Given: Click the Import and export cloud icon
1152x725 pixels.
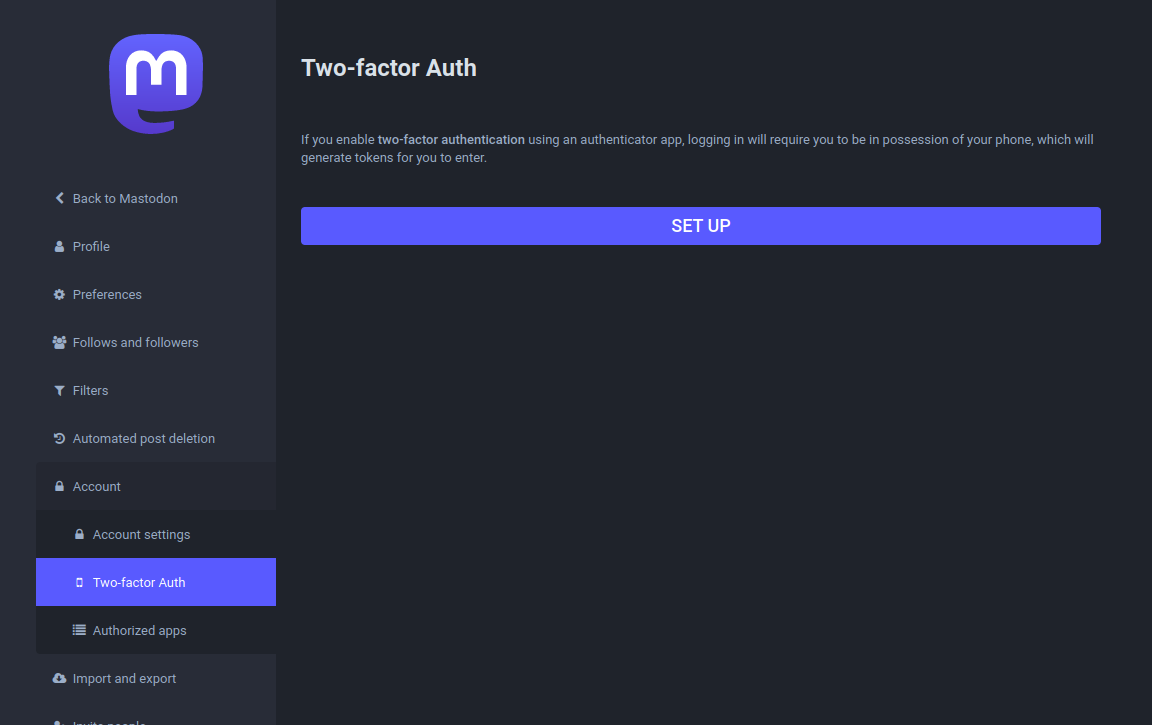Looking at the screenshot, I should pos(60,679).
